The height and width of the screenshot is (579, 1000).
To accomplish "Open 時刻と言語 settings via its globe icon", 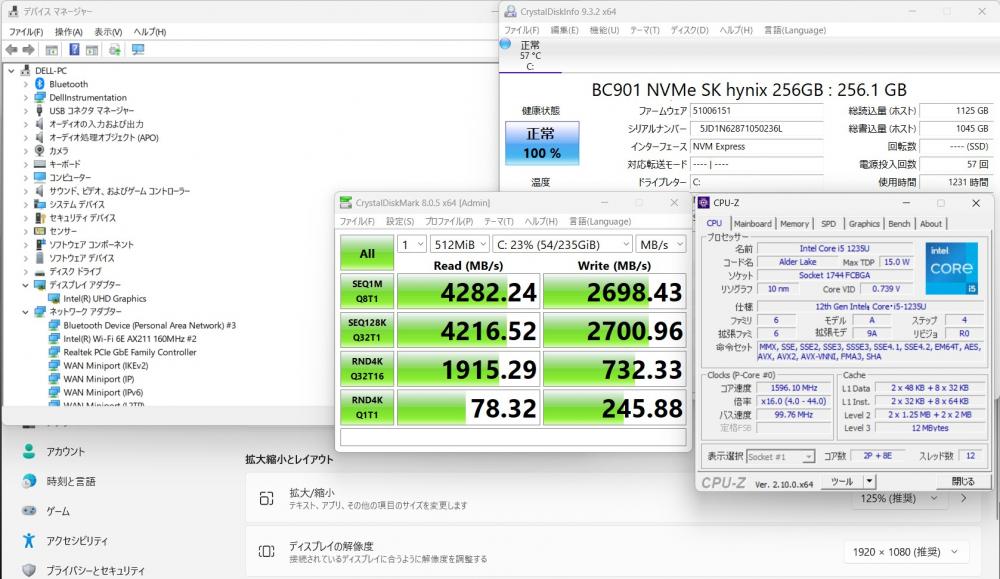I will pyautogui.click(x=29, y=481).
